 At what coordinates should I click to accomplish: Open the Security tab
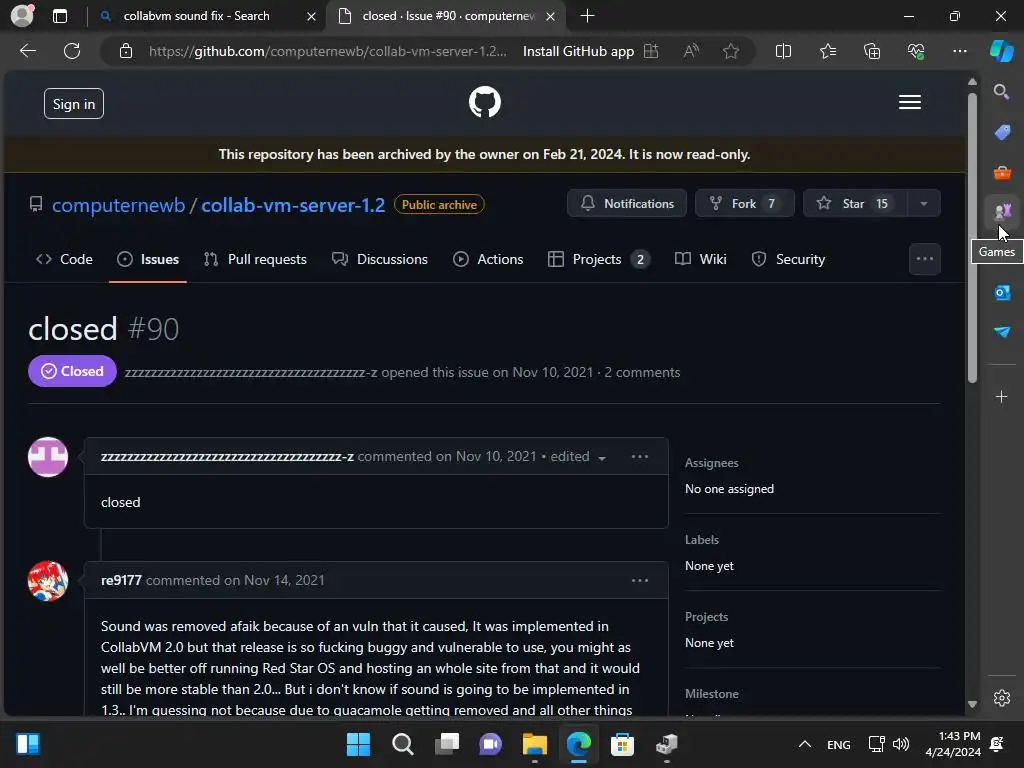click(x=788, y=259)
